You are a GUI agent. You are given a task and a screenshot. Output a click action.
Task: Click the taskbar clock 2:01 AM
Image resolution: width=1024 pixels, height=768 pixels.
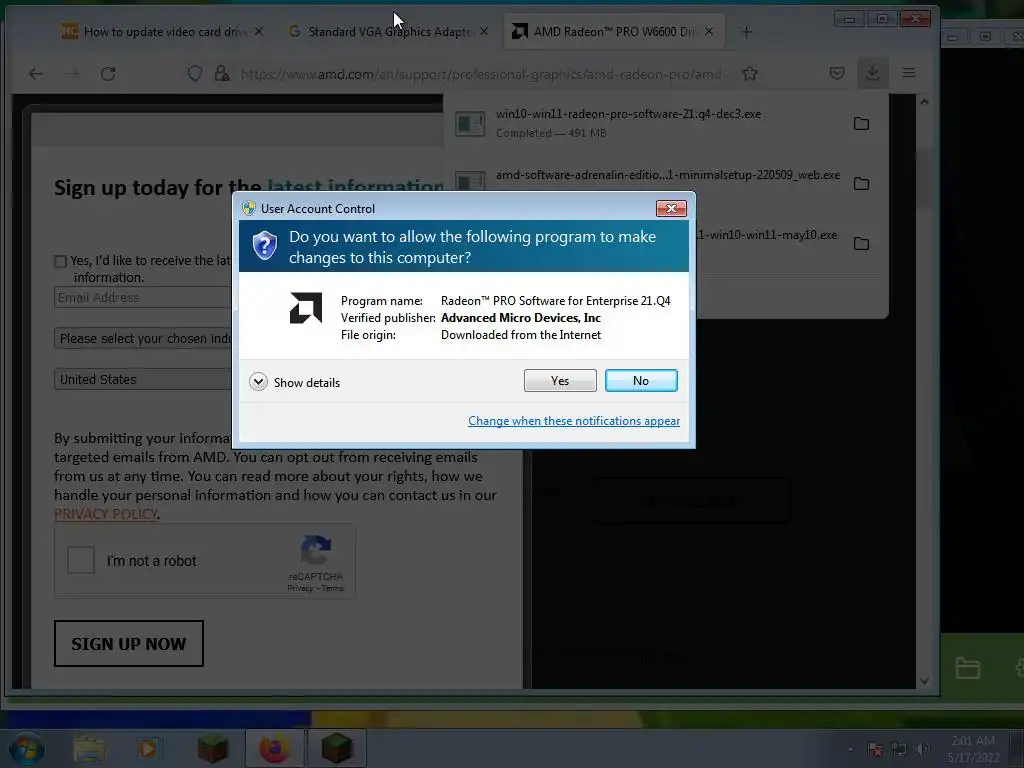973,748
